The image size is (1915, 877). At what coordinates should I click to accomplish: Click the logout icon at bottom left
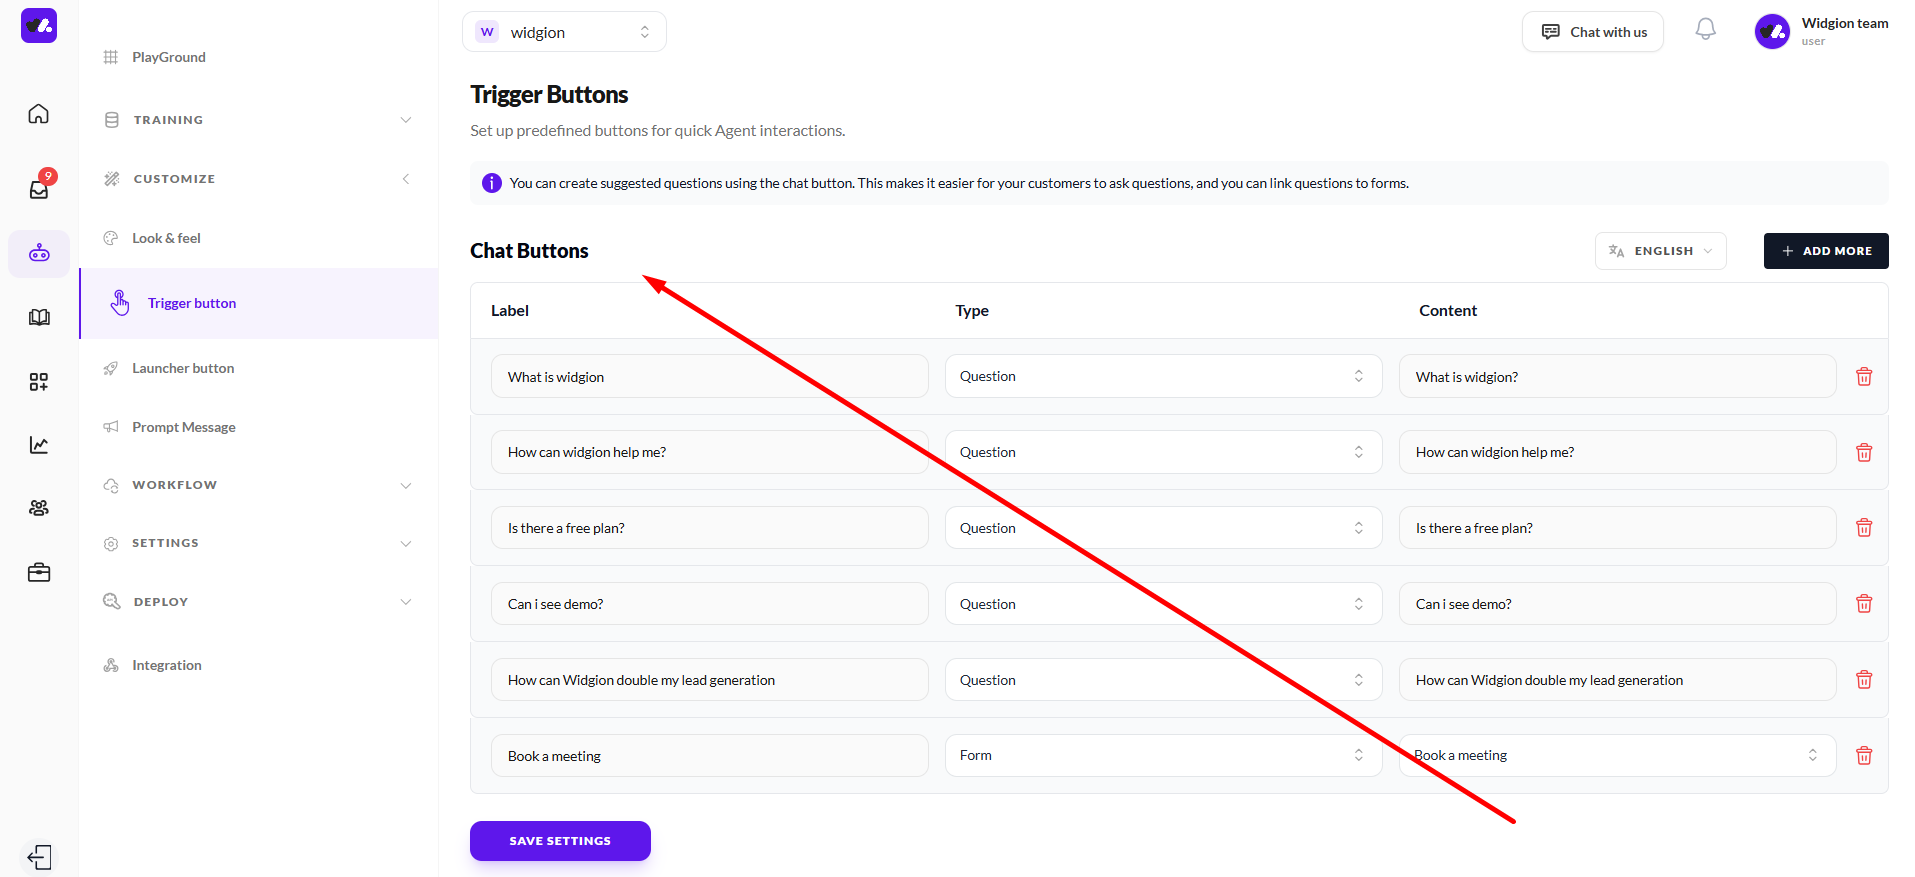pyautogui.click(x=39, y=857)
